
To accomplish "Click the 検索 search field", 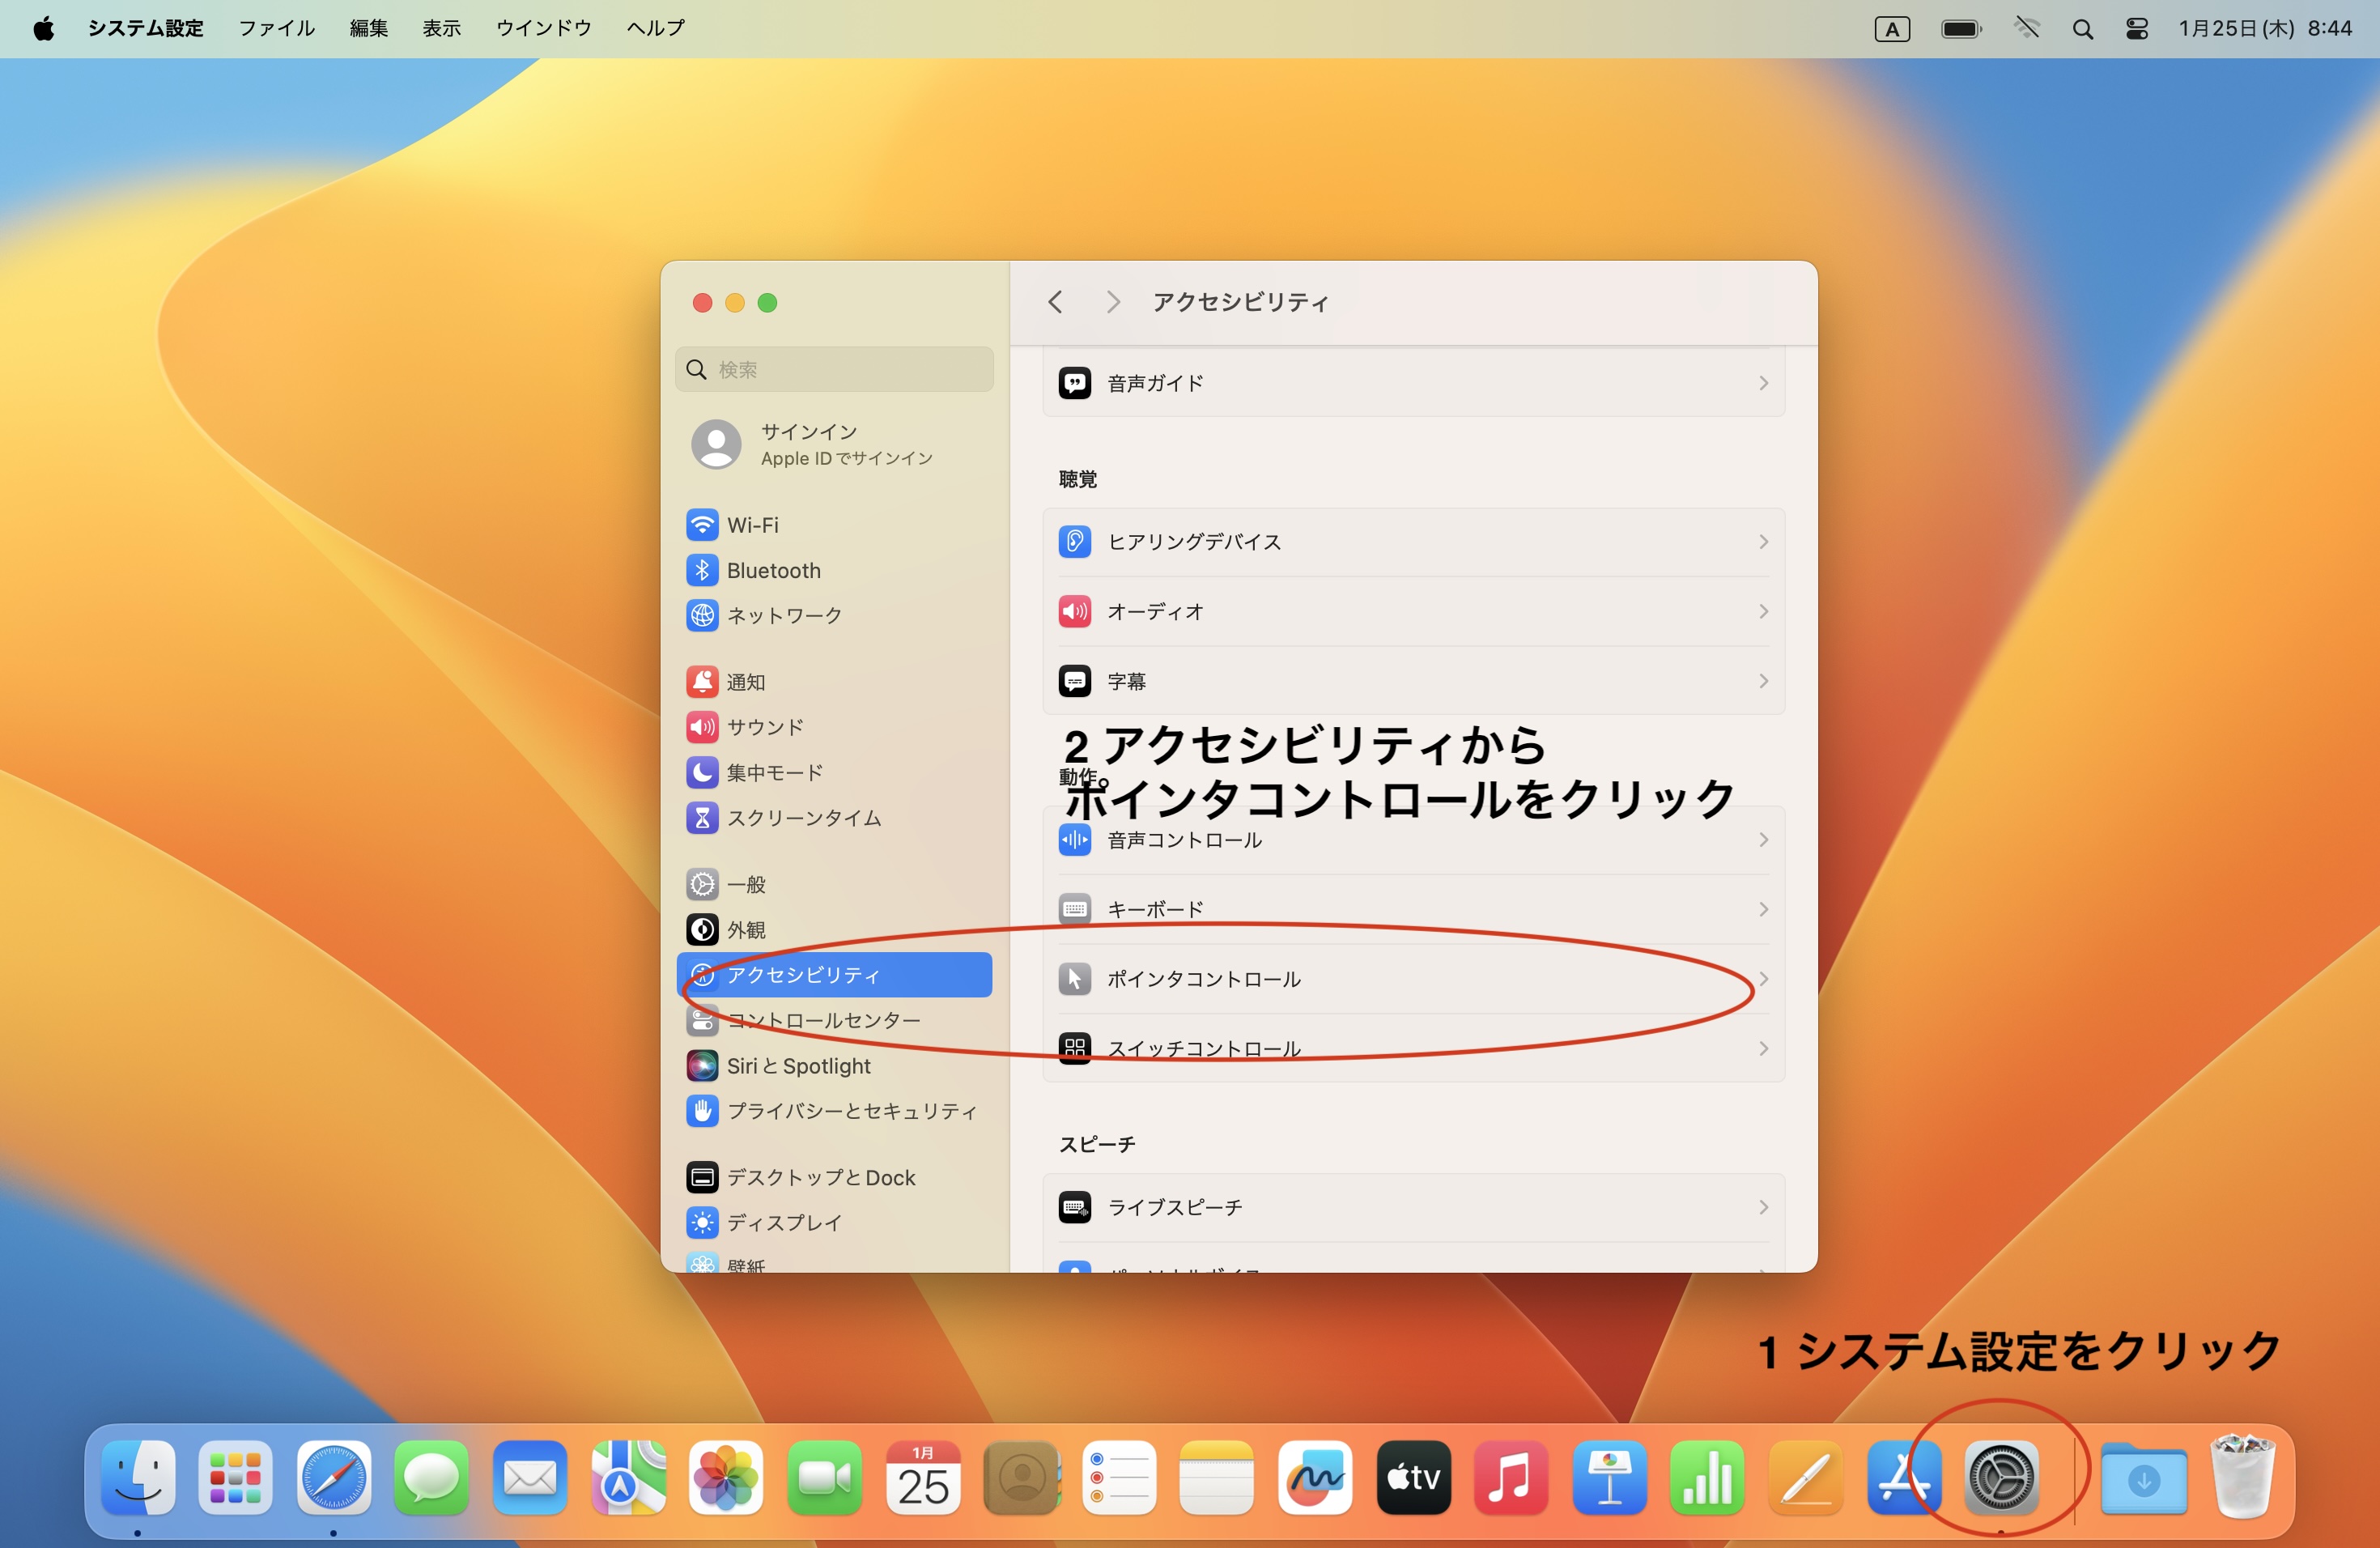I will point(834,370).
